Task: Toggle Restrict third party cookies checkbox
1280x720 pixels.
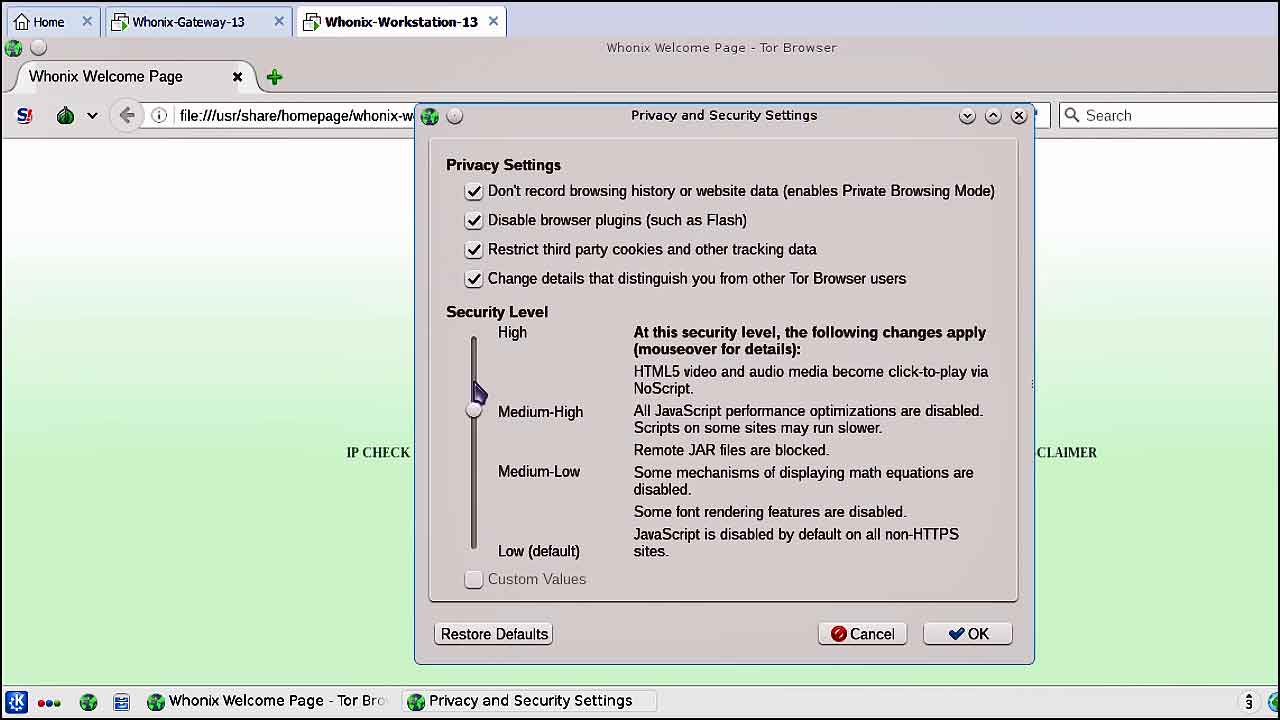Action: click(473, 250)
